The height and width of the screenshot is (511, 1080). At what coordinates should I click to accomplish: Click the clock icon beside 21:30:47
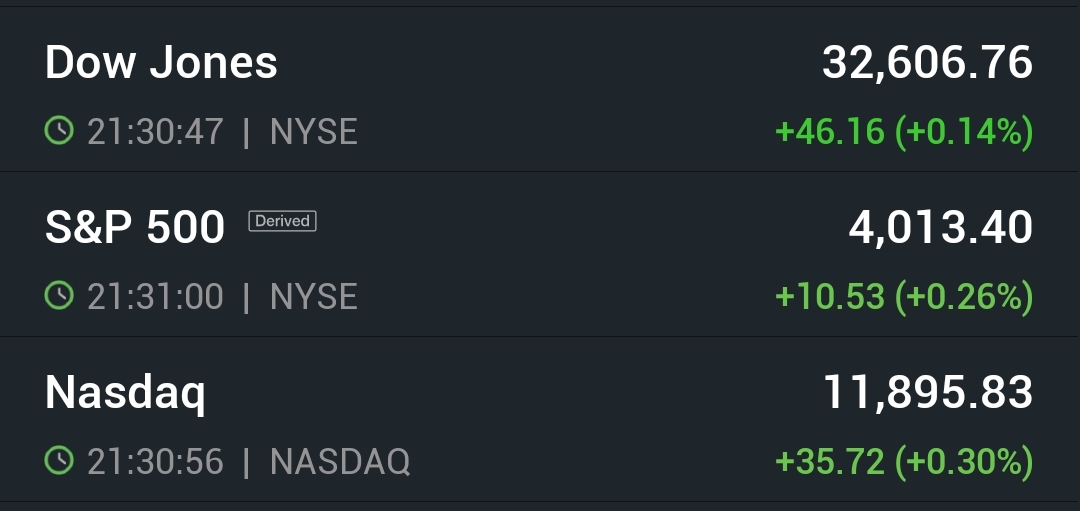59,131
